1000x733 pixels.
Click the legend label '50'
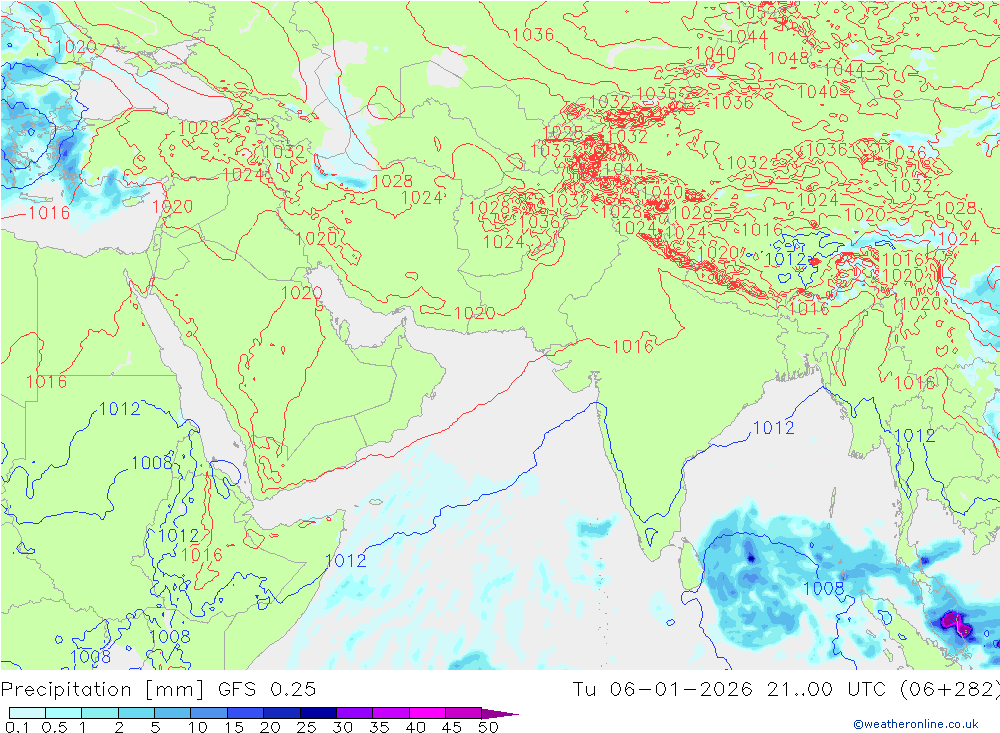pos(488,727)
